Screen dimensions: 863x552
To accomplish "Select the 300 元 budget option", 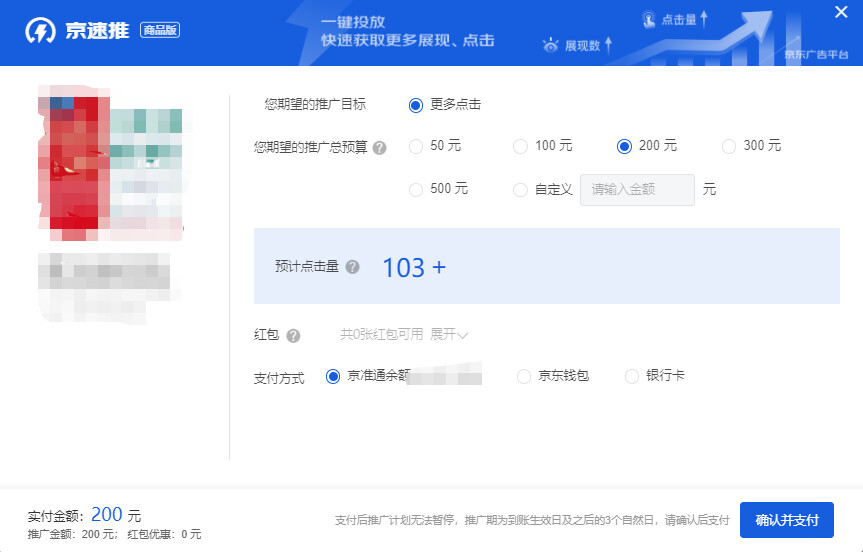I will (729, 147).
